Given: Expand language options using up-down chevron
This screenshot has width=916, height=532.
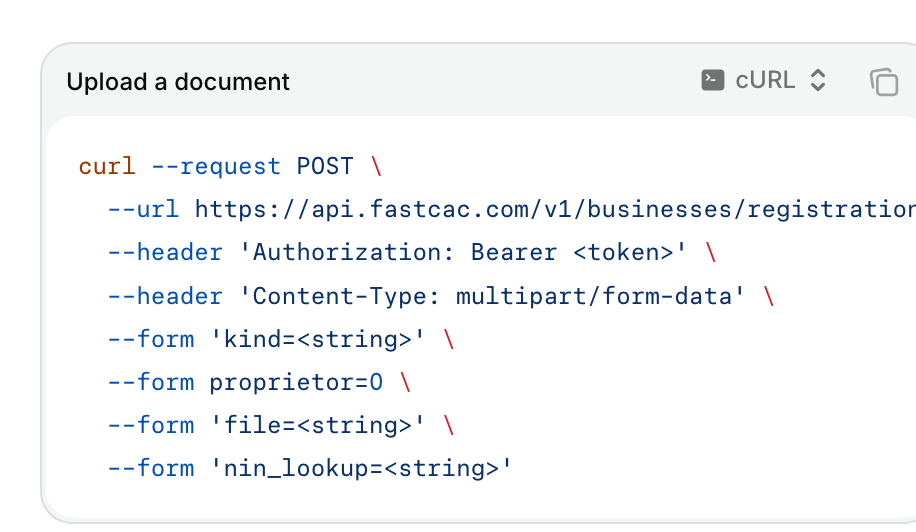Looking at the screenshot, I should (818, 81).
